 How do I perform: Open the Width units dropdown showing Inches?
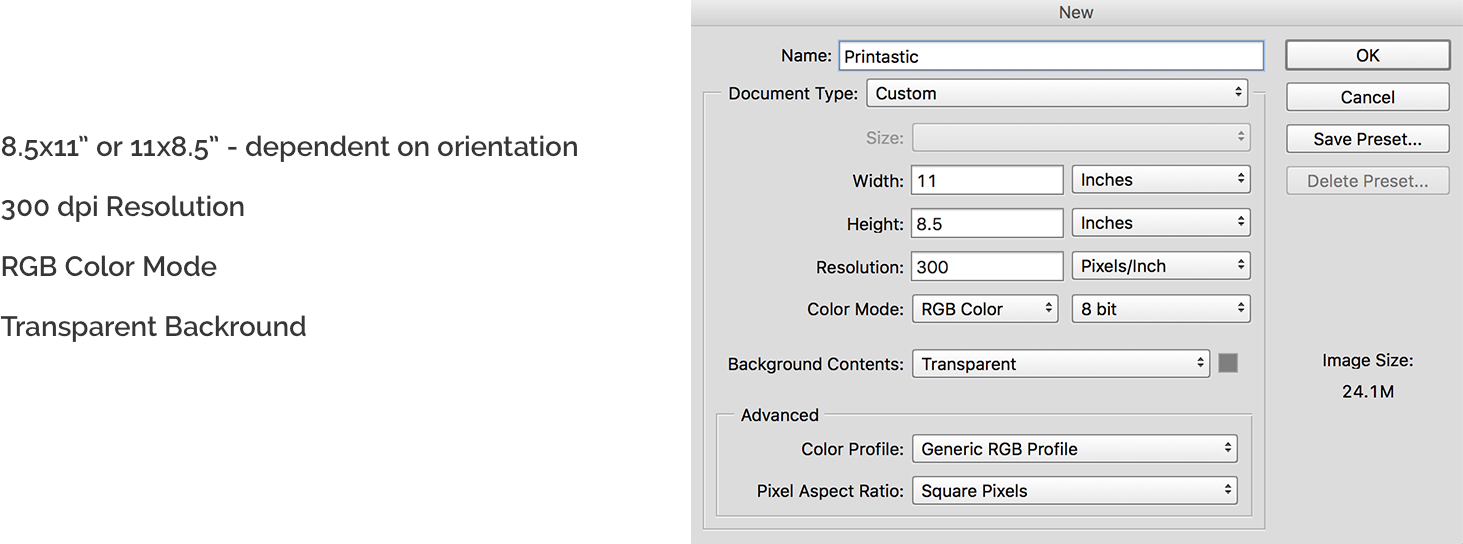coord(1161,180)
